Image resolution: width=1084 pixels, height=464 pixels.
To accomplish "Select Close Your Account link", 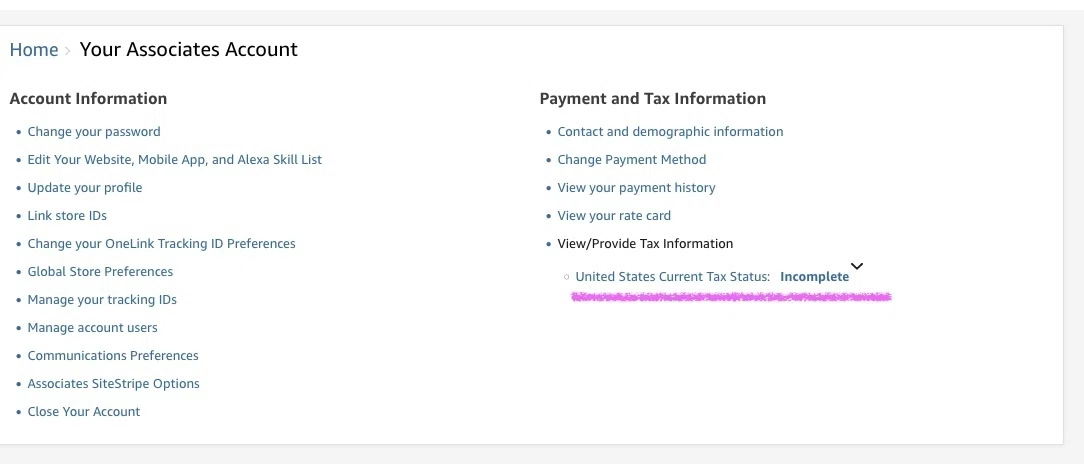I will pyautogui.click(x=84, y=411).
